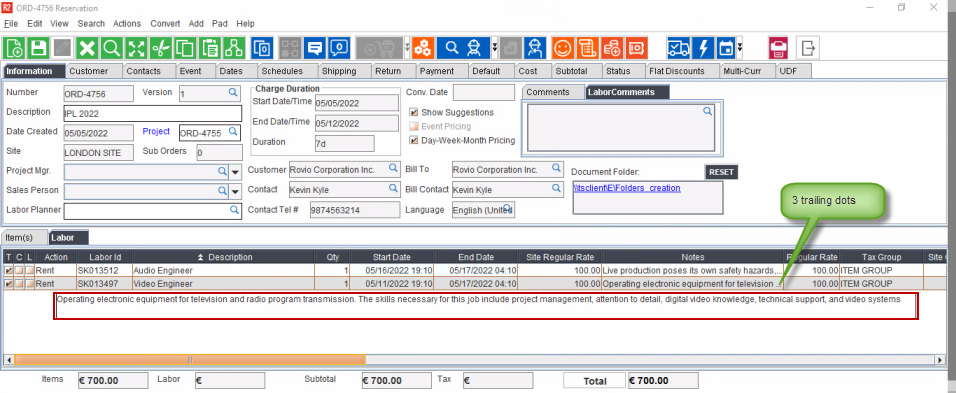Click the orange gears icon in toolbar
The image size is (956, 393).
point(423,48)
